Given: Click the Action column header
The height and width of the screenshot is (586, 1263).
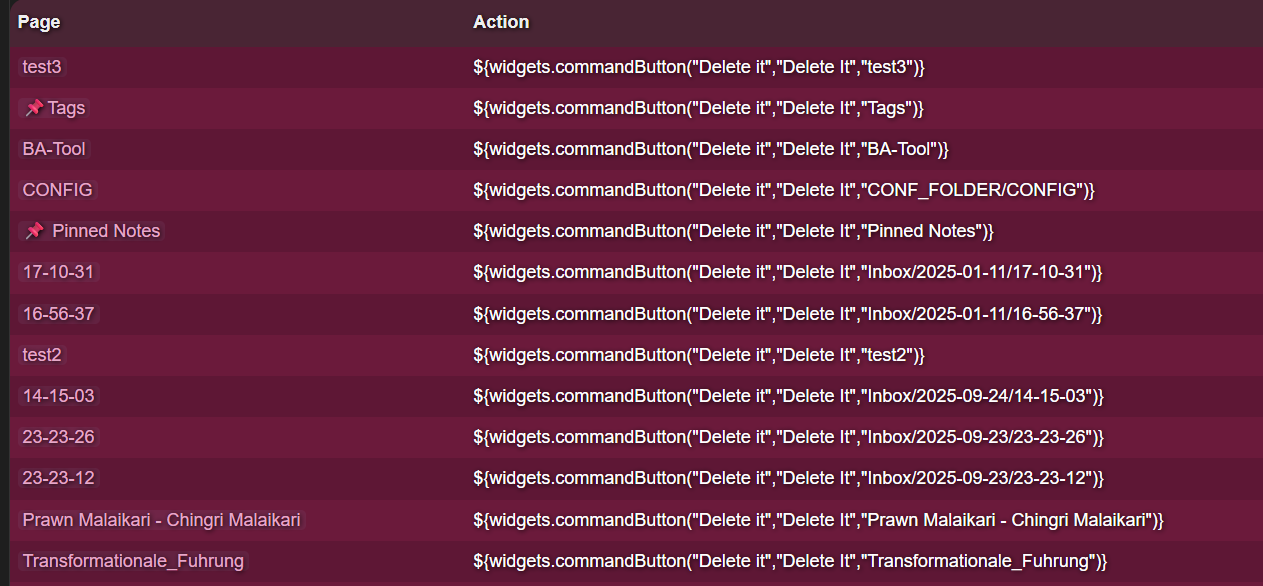Looking at the screenshot, I should (x=501, y=22).
